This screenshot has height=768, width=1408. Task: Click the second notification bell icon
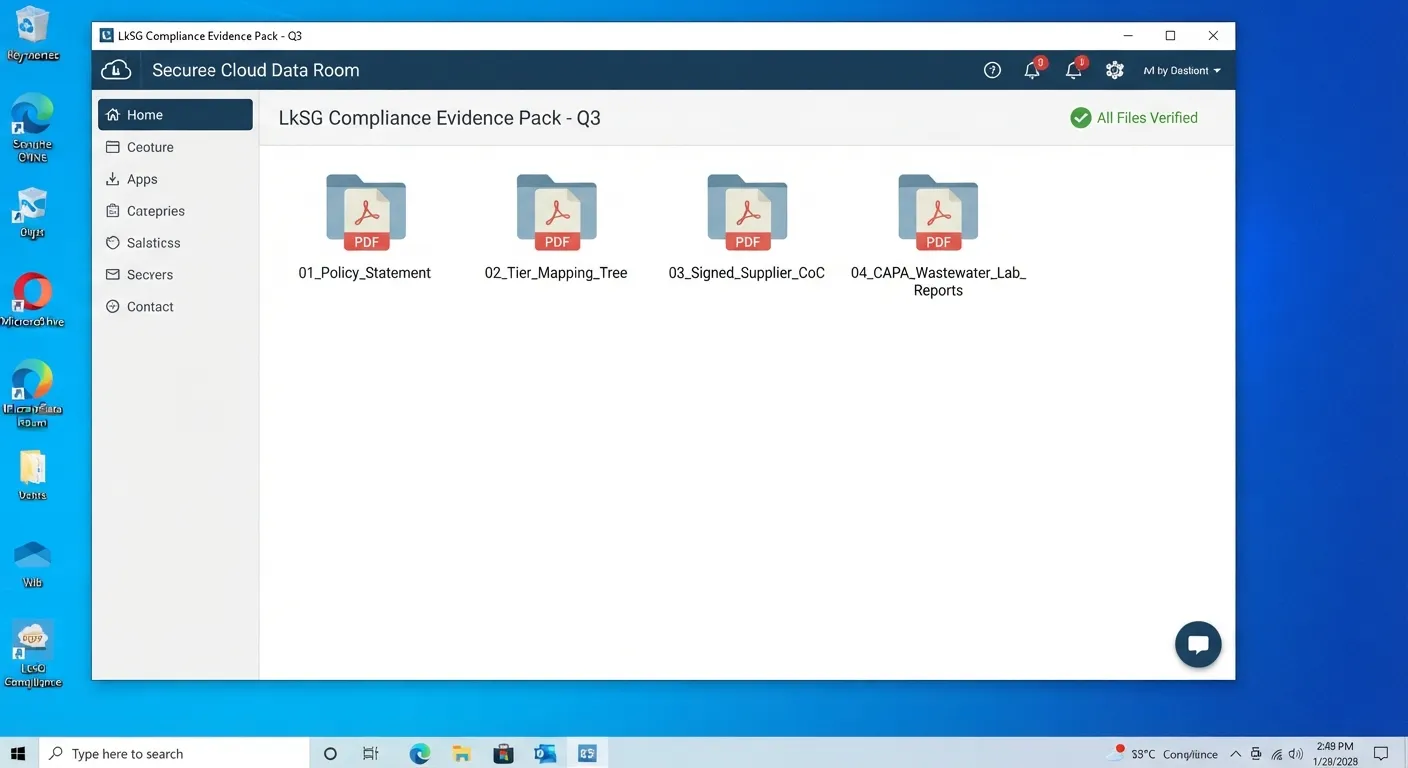(1075, 70)
